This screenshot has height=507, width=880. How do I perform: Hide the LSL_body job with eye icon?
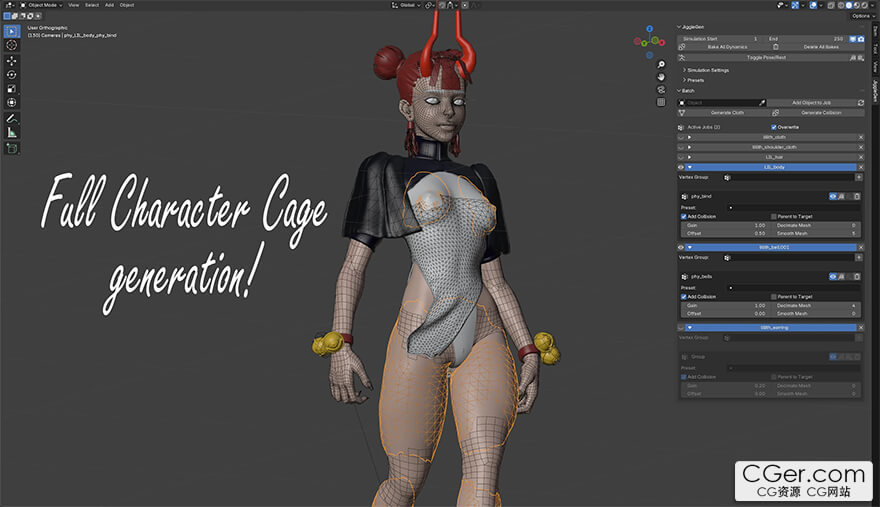(x=681, y=167)
